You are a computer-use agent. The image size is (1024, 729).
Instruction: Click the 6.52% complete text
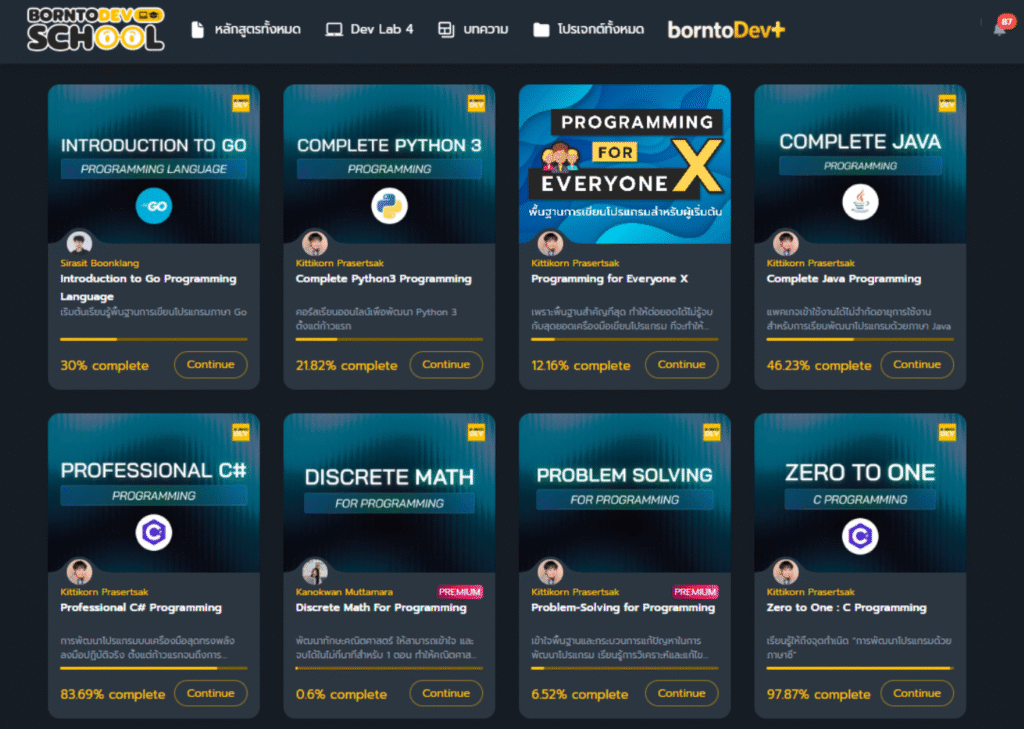point(579,694)
